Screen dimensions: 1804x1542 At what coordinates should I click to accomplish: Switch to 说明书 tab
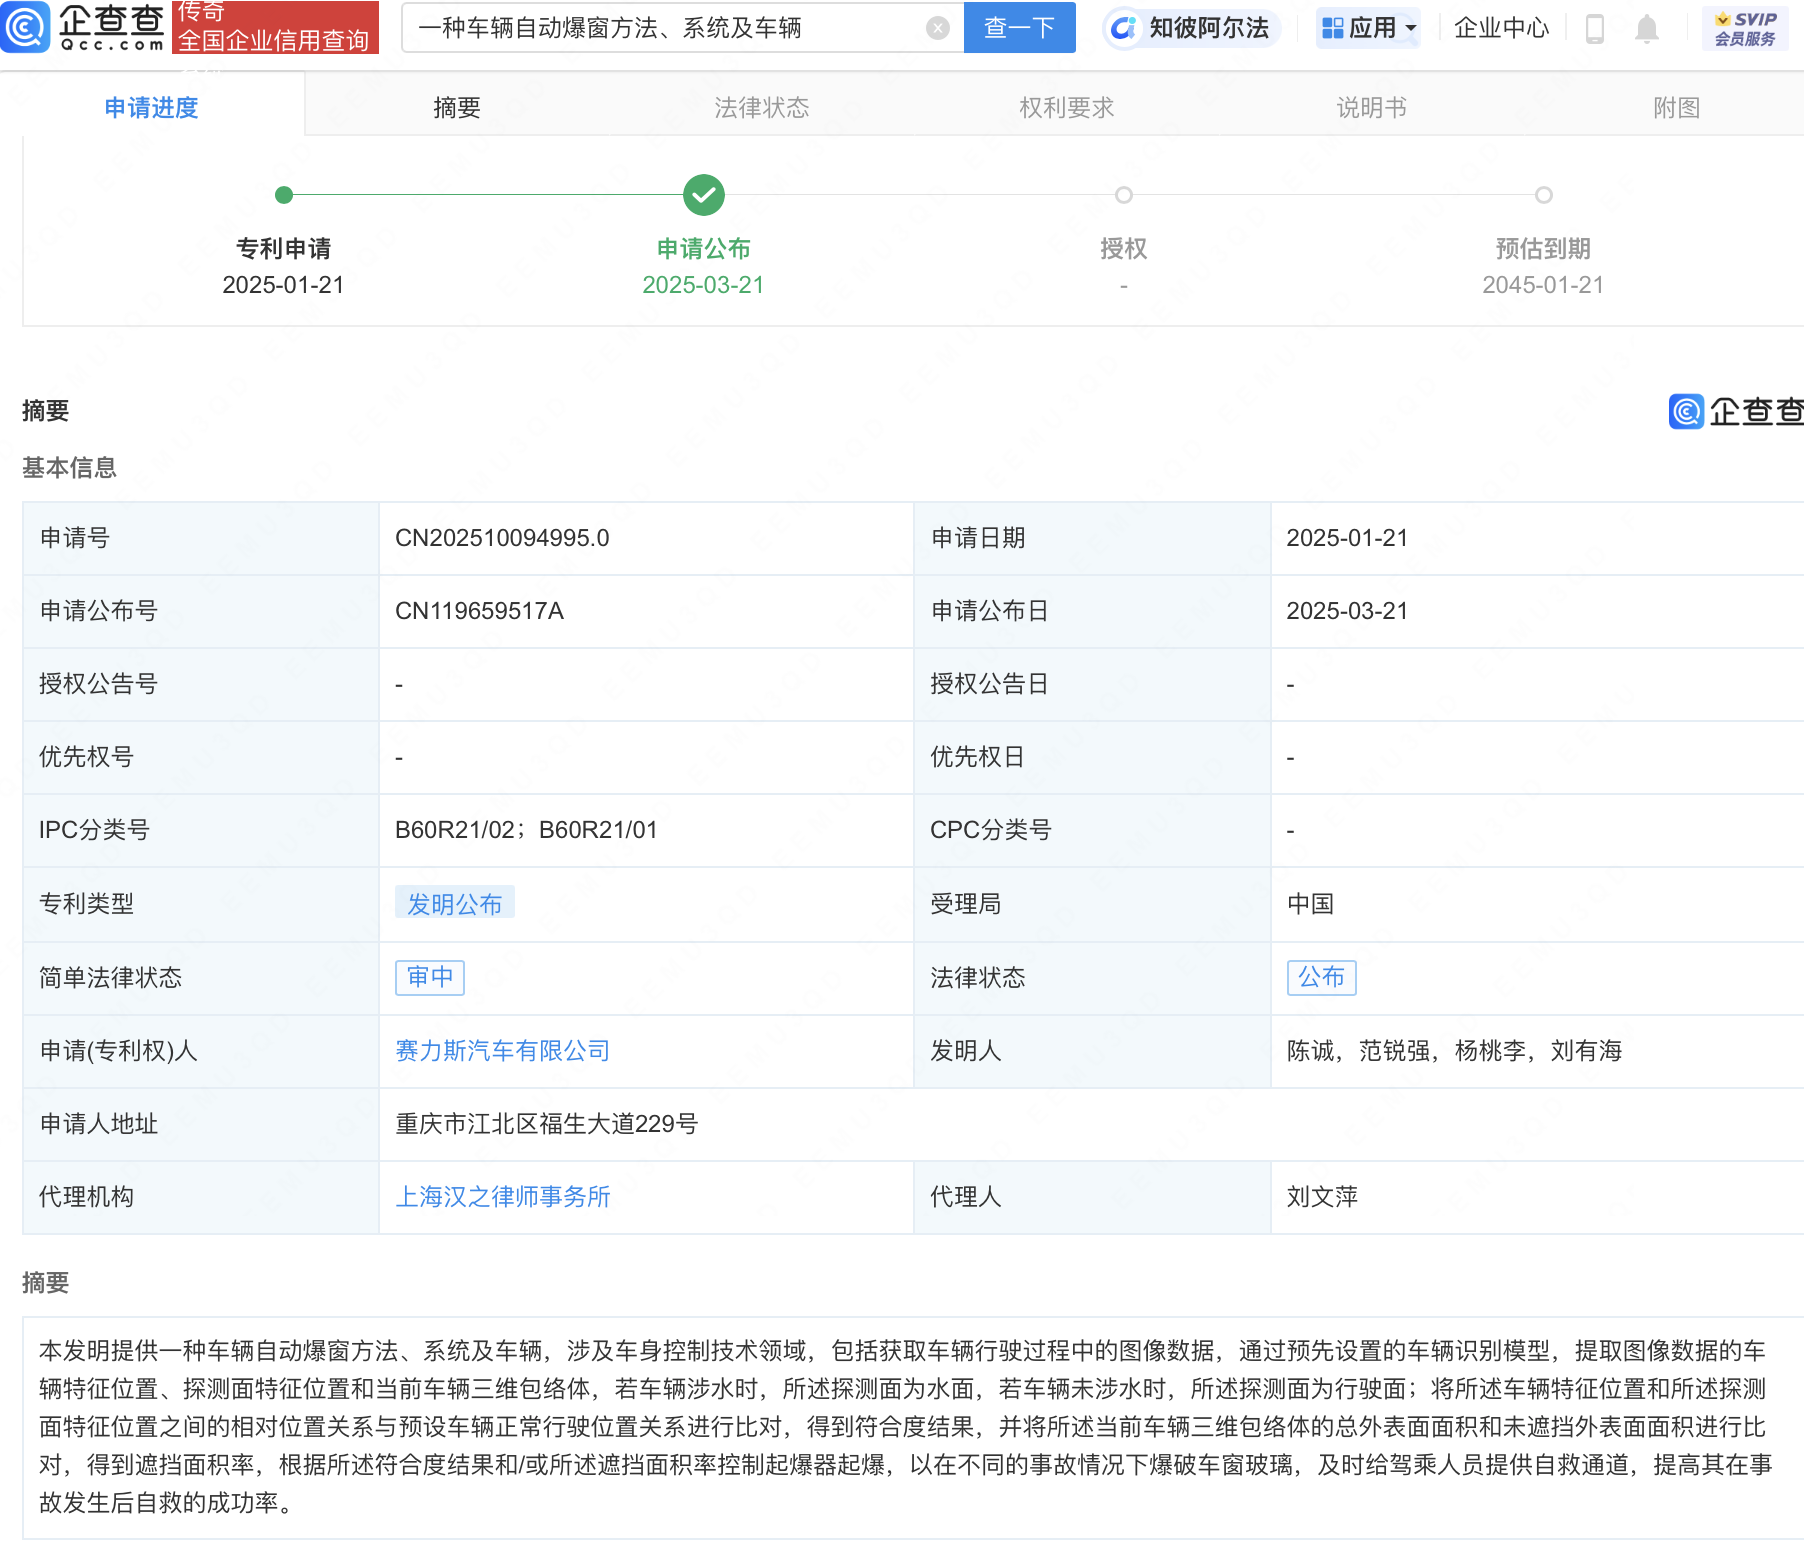(x=1371, y=107)
